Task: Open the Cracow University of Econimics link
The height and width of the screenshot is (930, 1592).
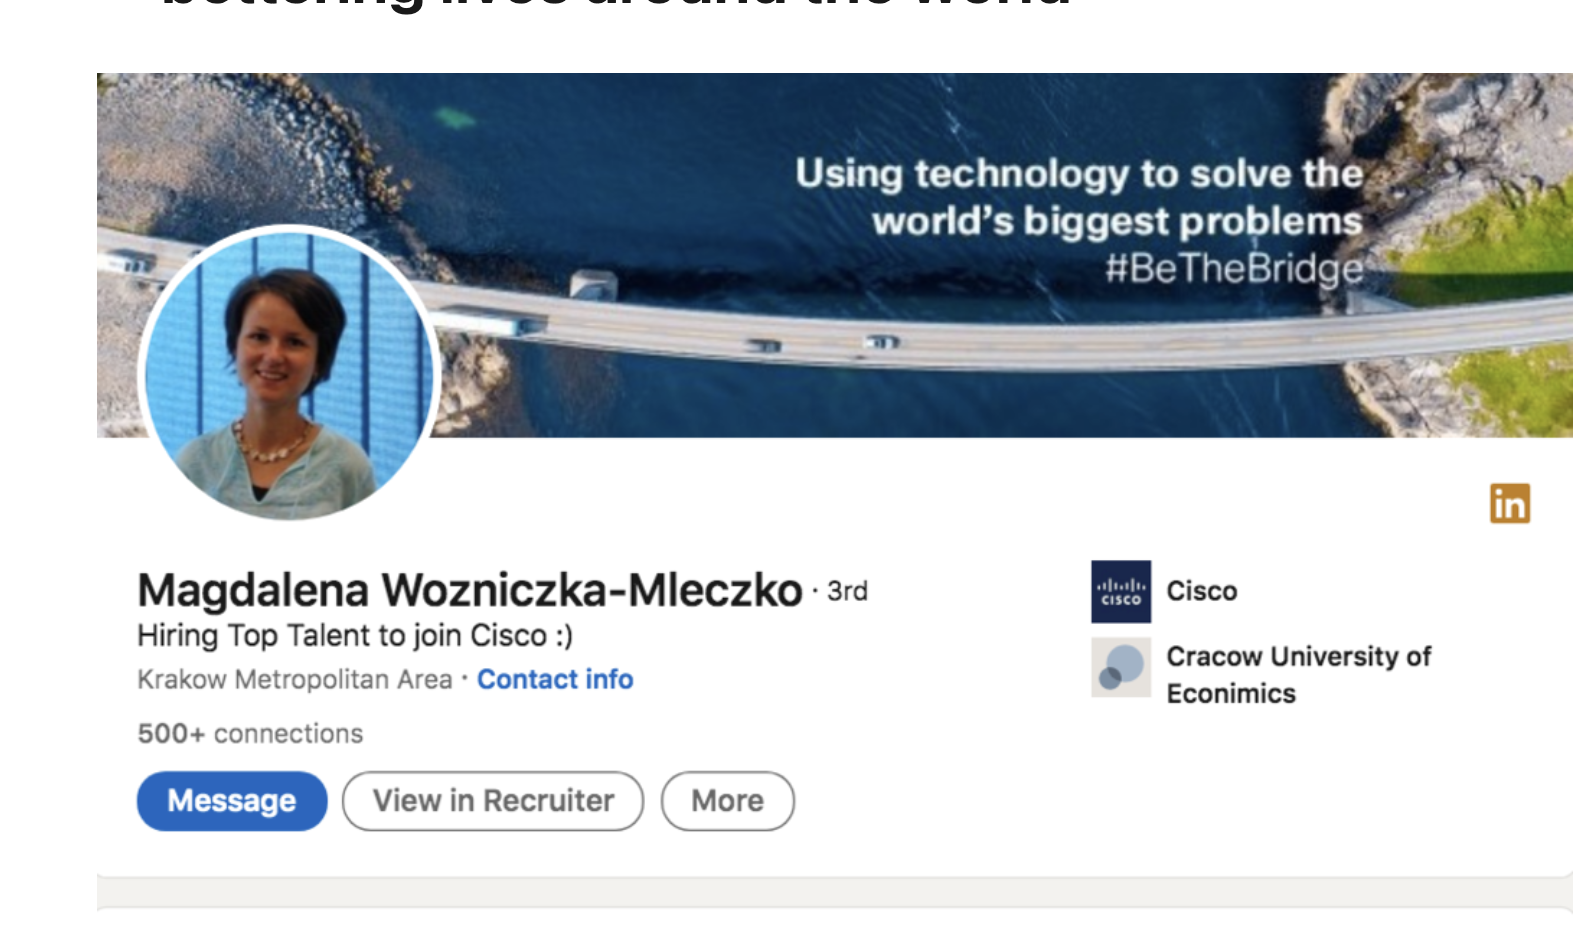Action: point(1297,675)
